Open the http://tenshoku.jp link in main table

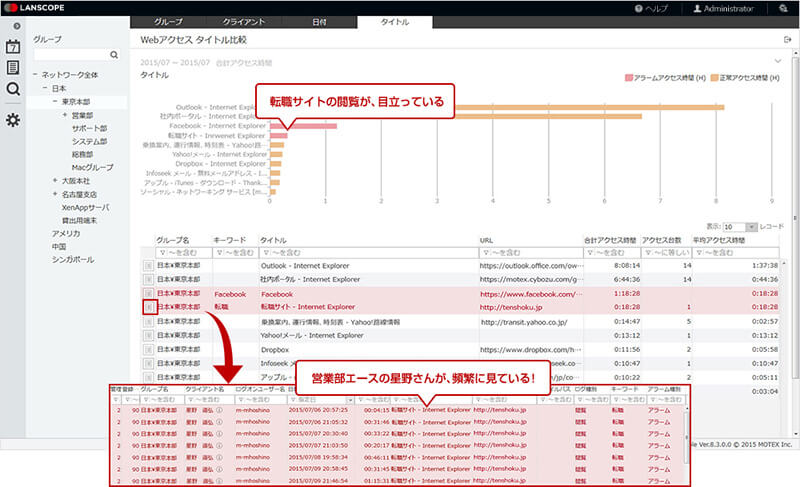pos(511,307)
